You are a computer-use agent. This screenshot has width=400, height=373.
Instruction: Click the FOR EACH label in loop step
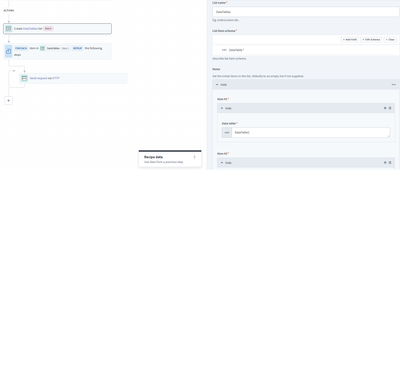click(x=21, y=48)
